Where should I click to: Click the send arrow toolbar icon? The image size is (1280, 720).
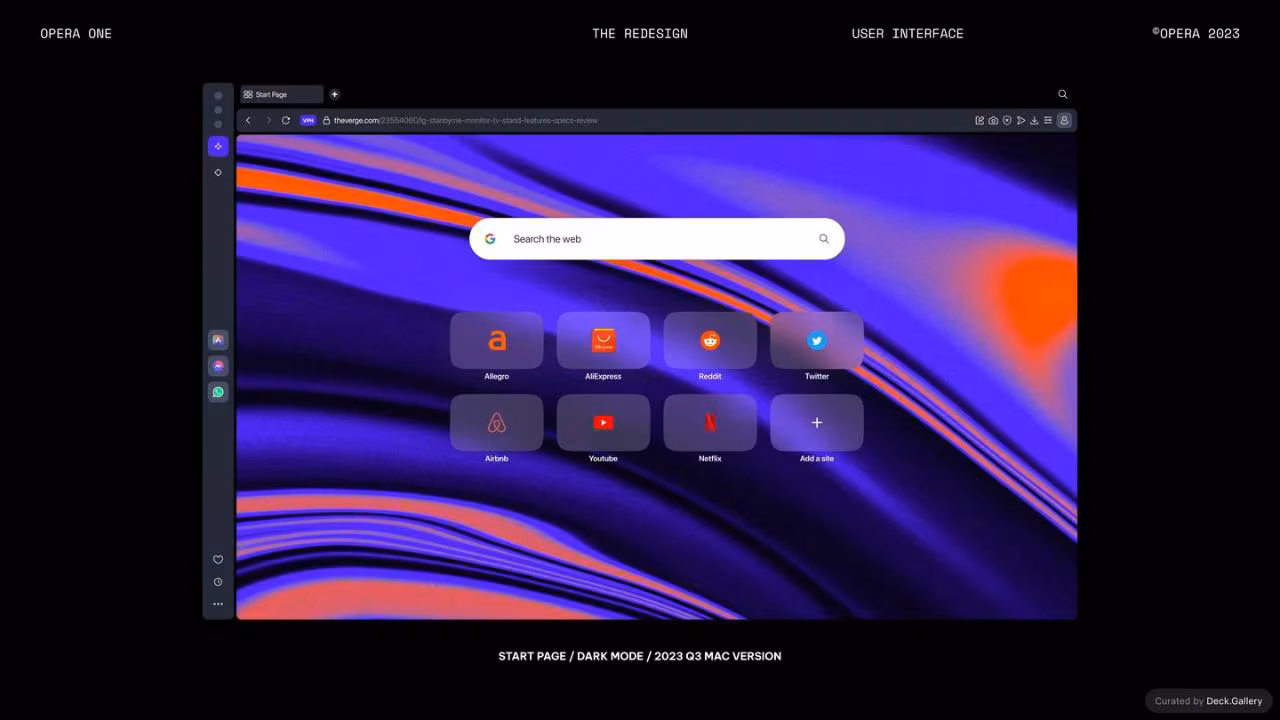pos(1021,120)
